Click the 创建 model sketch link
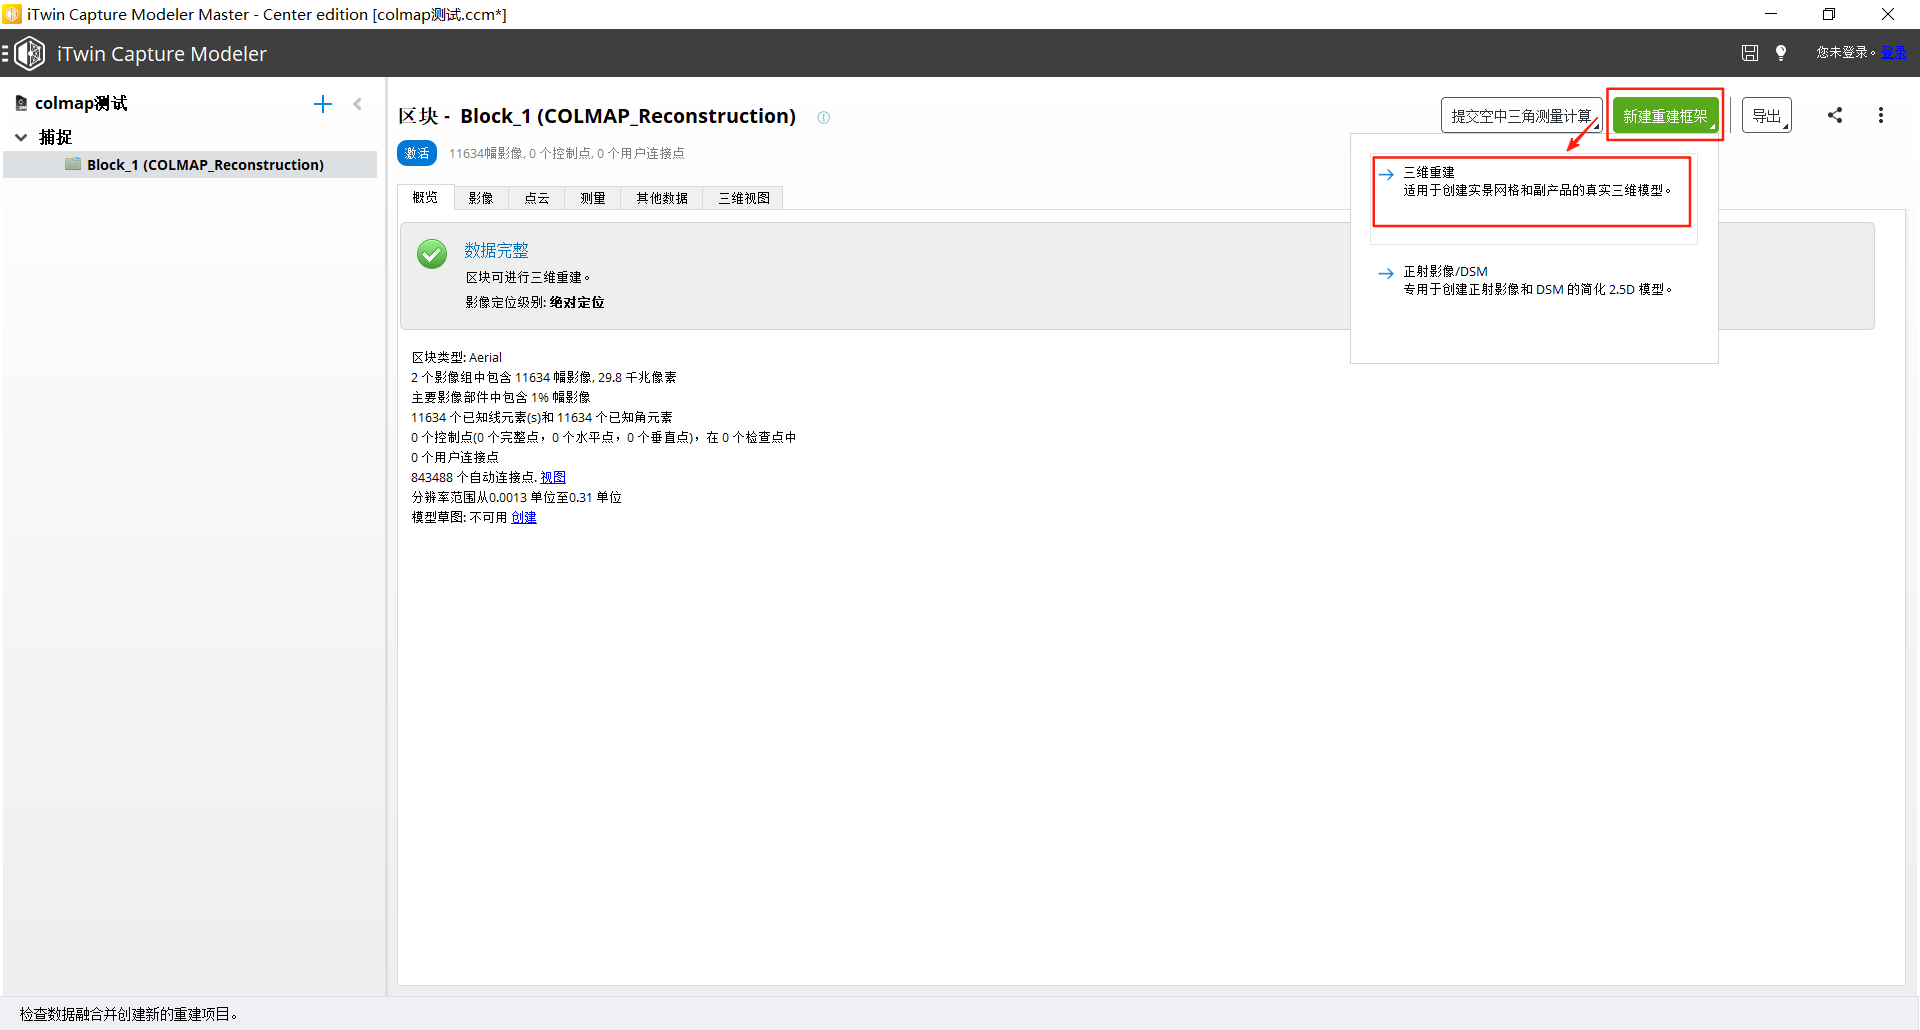Image resolution: width=1920 pixels, height=1030 pixels. pyautogui.click(x=524, y=517)
